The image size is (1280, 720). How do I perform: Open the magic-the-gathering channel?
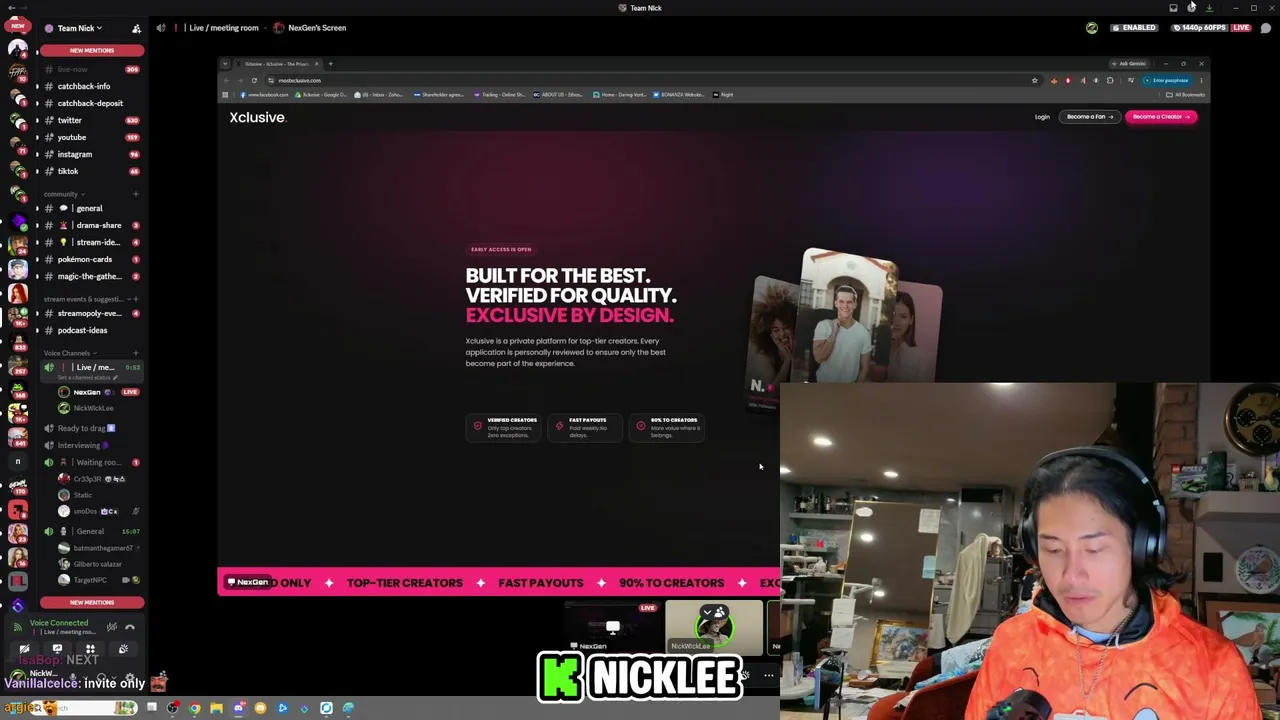[91, 276]
